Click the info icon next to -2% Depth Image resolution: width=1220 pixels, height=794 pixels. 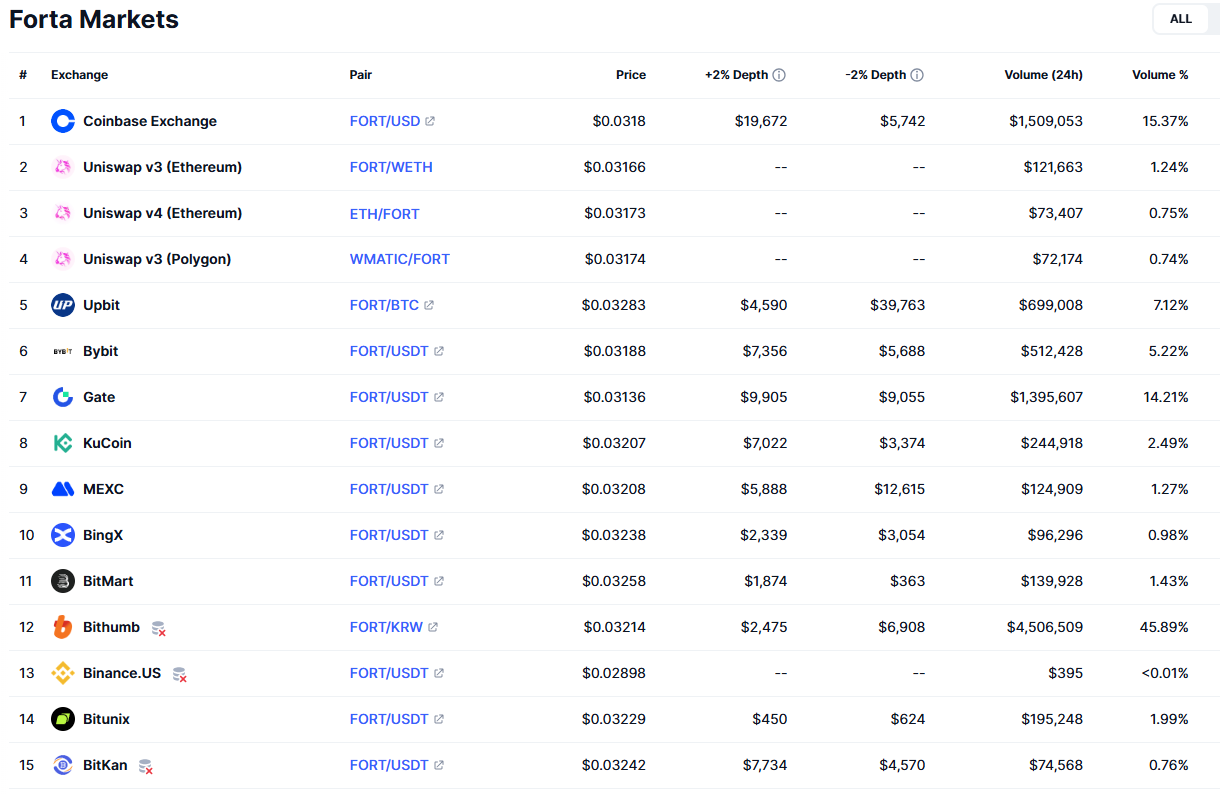(917, 75)
